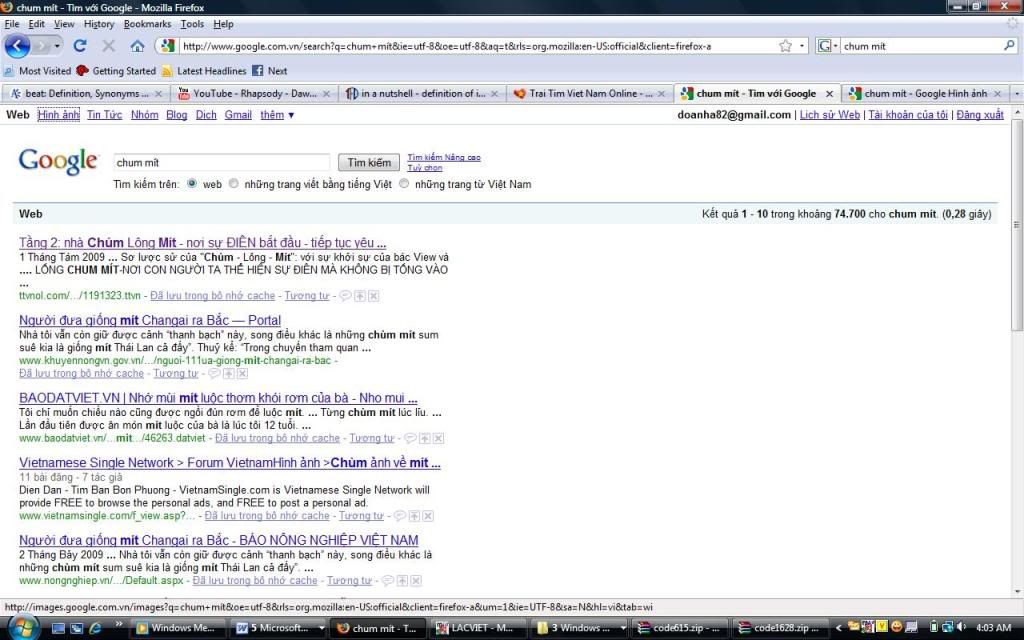Open the 'Tuỳ chọn' preferences link
The width and height of the screenshot is (1024, 640).
pos(424,168)
